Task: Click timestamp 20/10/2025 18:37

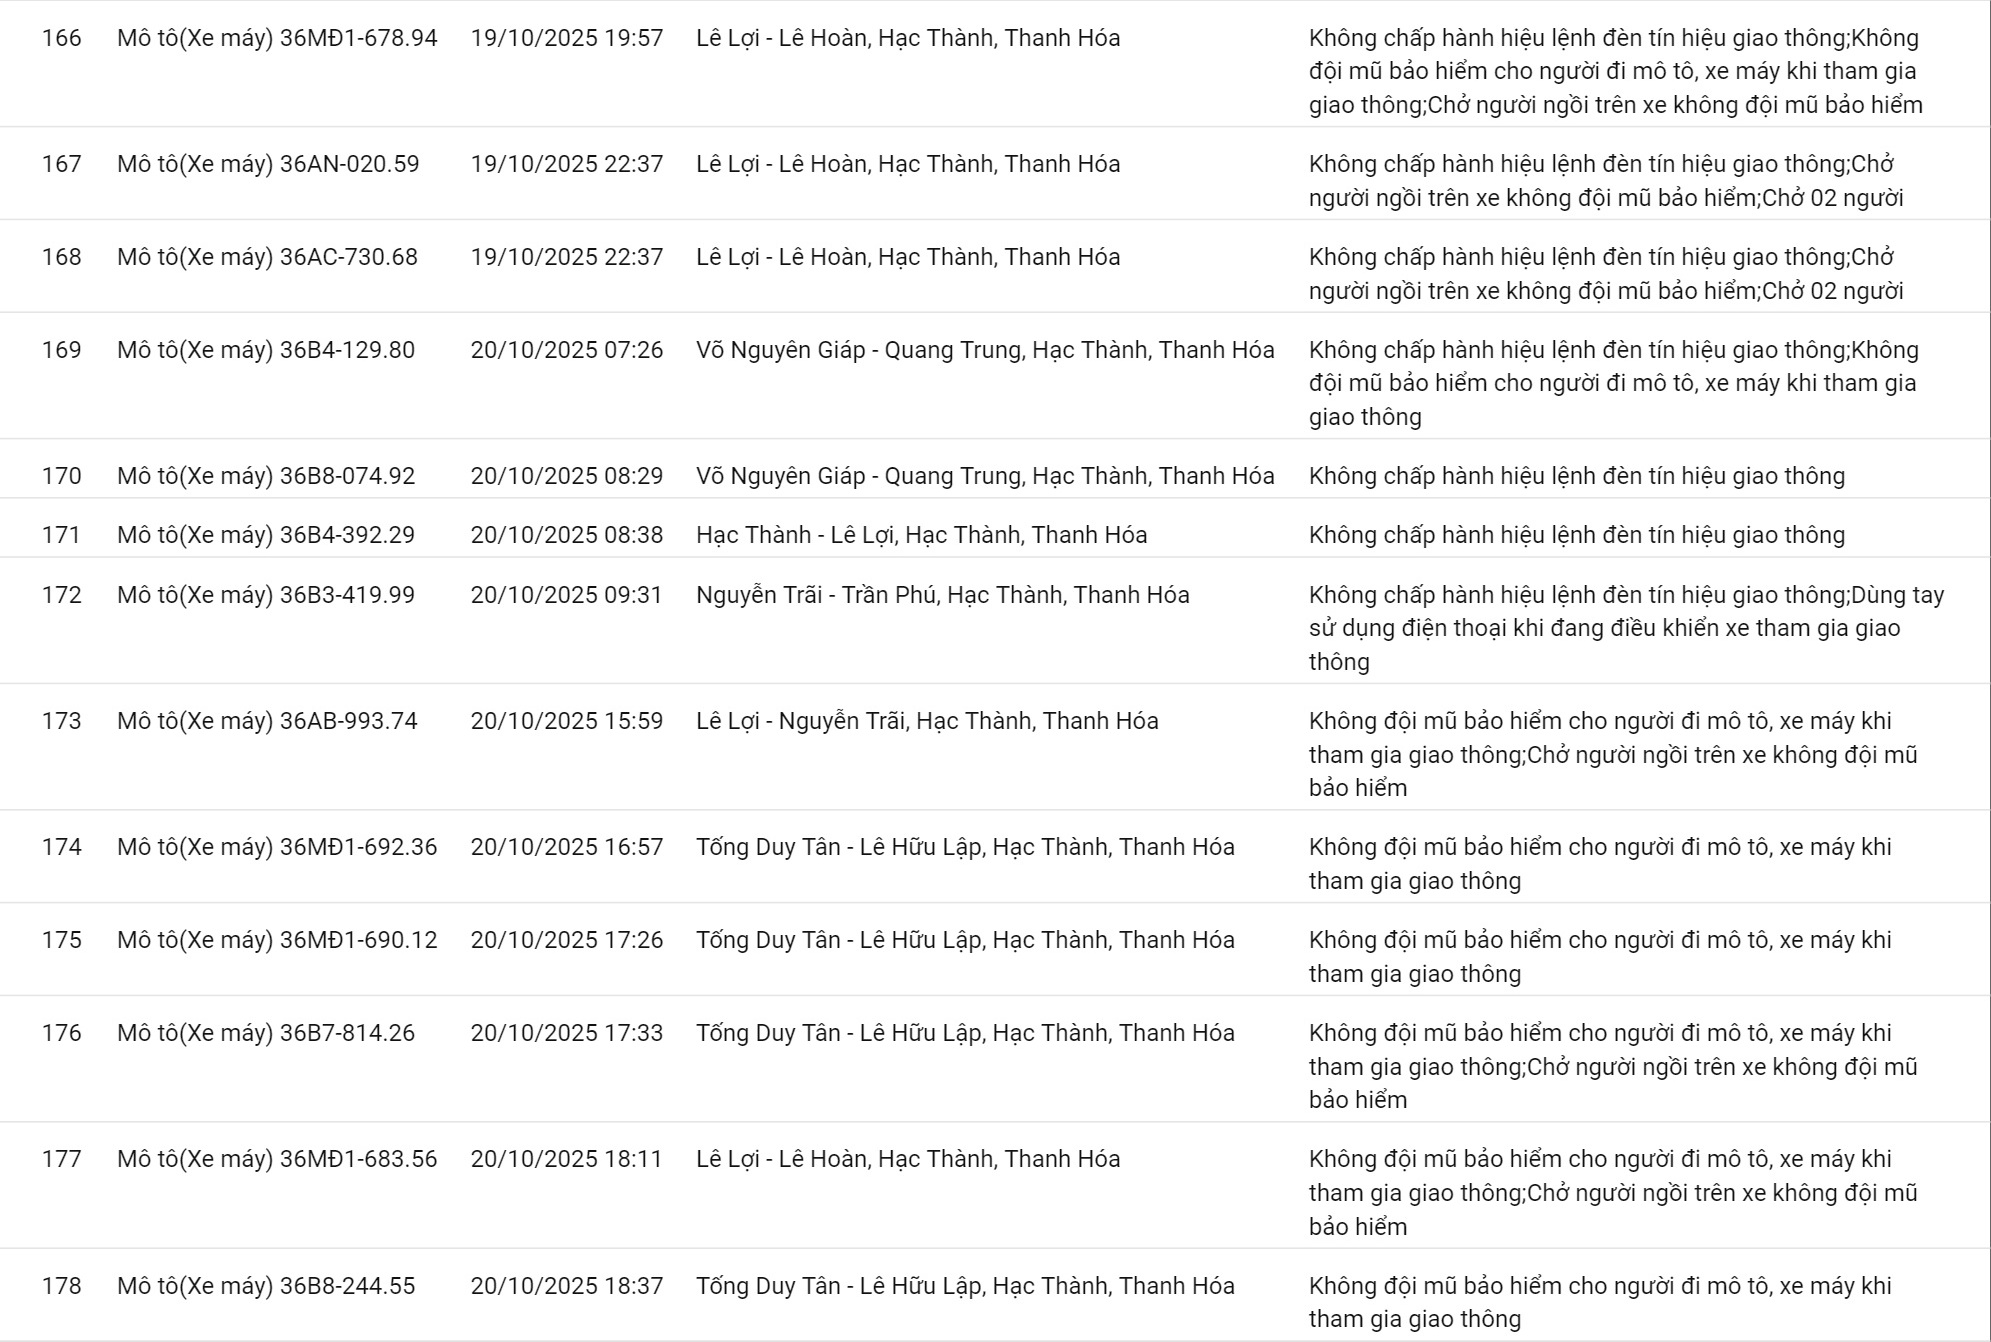Action: [566, 1286]
